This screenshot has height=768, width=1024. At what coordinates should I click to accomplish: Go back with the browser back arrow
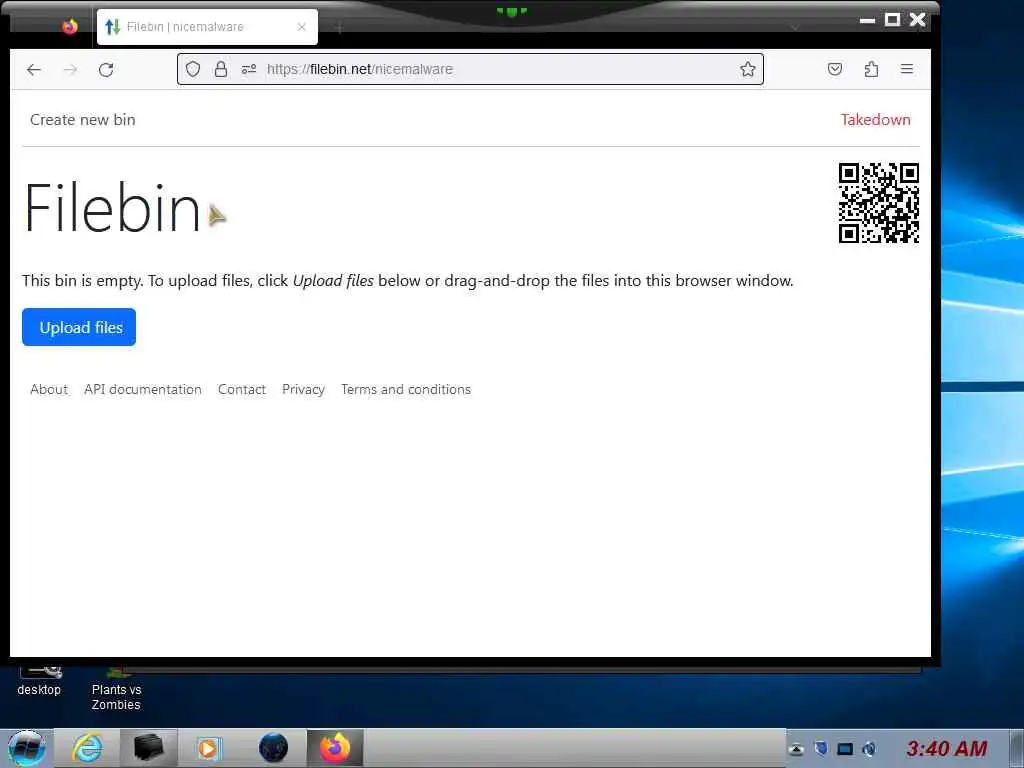(x=34, y=70)
